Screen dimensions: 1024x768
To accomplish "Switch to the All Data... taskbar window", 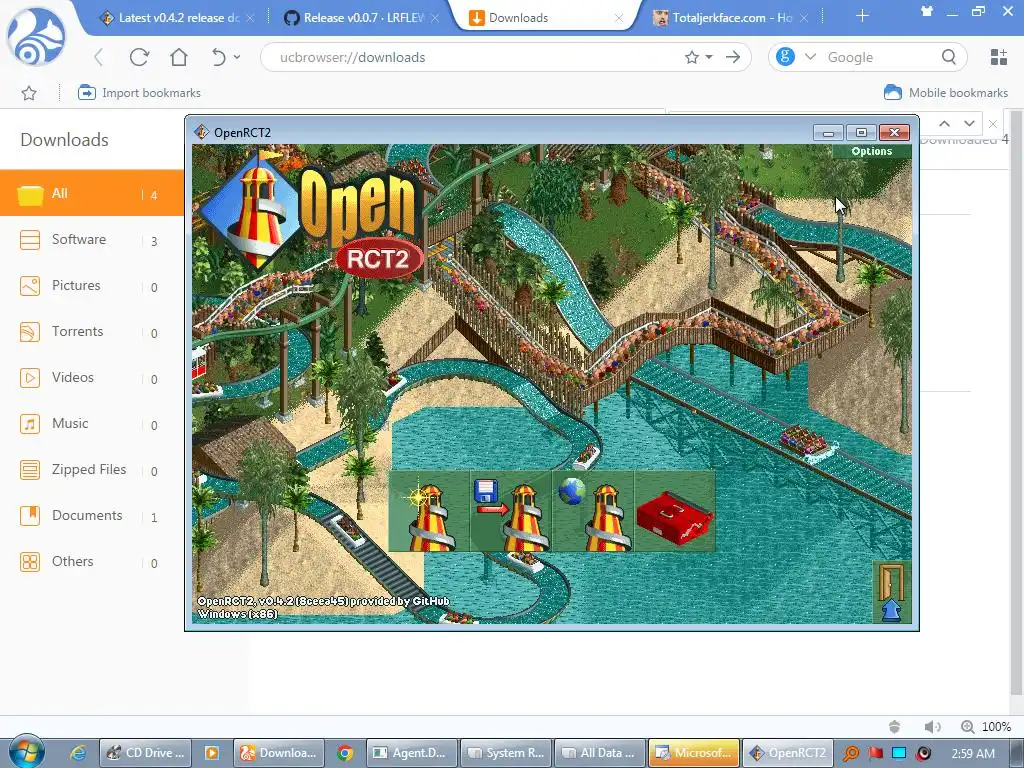I will coord(600,753).
